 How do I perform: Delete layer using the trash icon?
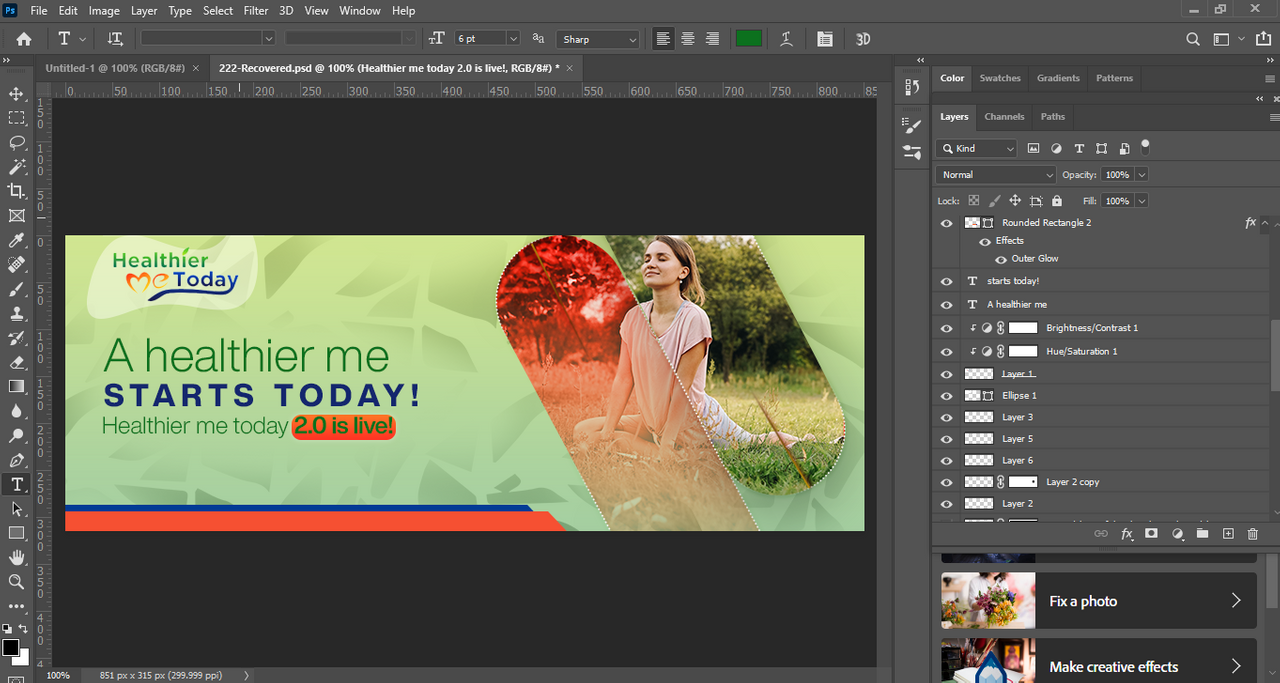(x=1253, y=534)
